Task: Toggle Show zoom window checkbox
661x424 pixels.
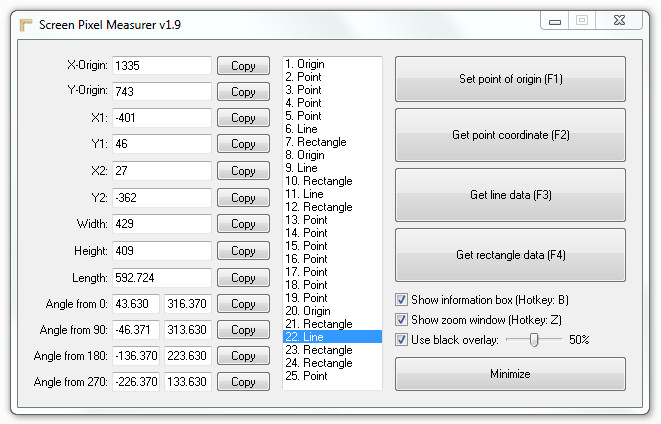Action: tap(401, 319)
